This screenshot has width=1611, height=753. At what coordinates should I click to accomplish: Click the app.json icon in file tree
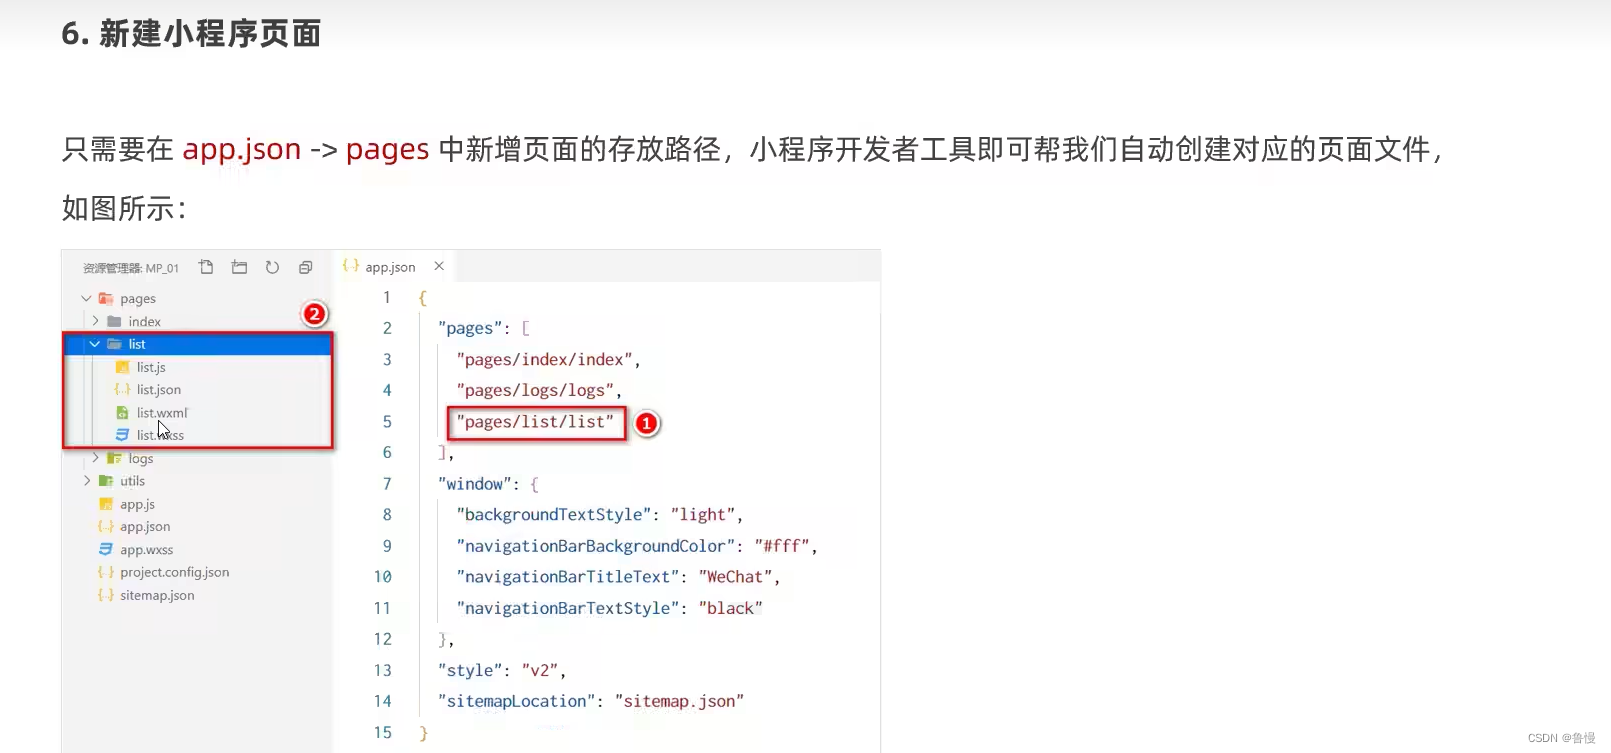(x=106, y=526)
